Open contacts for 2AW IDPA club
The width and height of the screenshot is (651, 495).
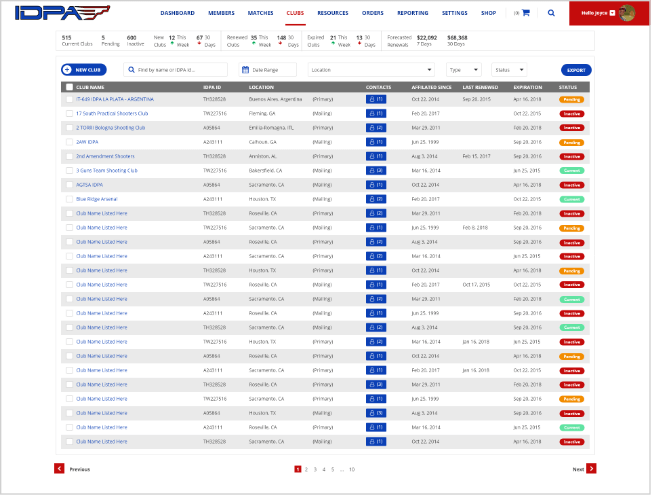[x=375, y=142]
